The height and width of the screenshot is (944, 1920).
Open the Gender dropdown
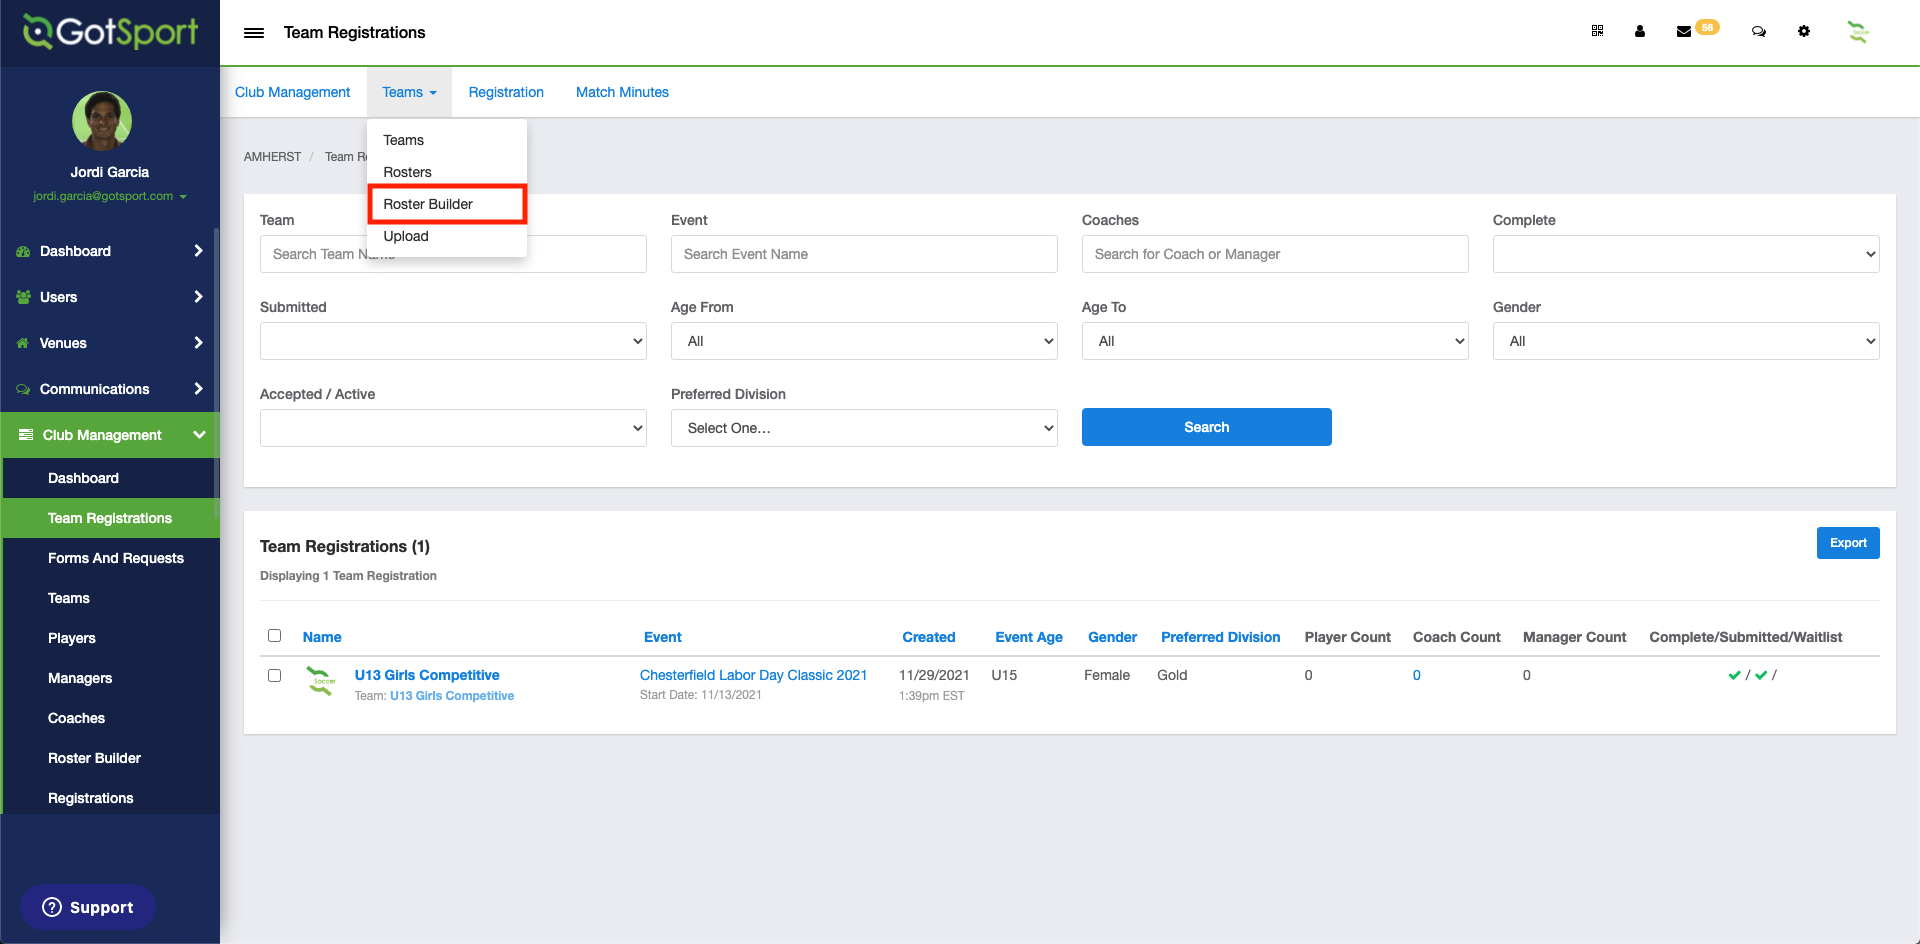click(1686, 341)
